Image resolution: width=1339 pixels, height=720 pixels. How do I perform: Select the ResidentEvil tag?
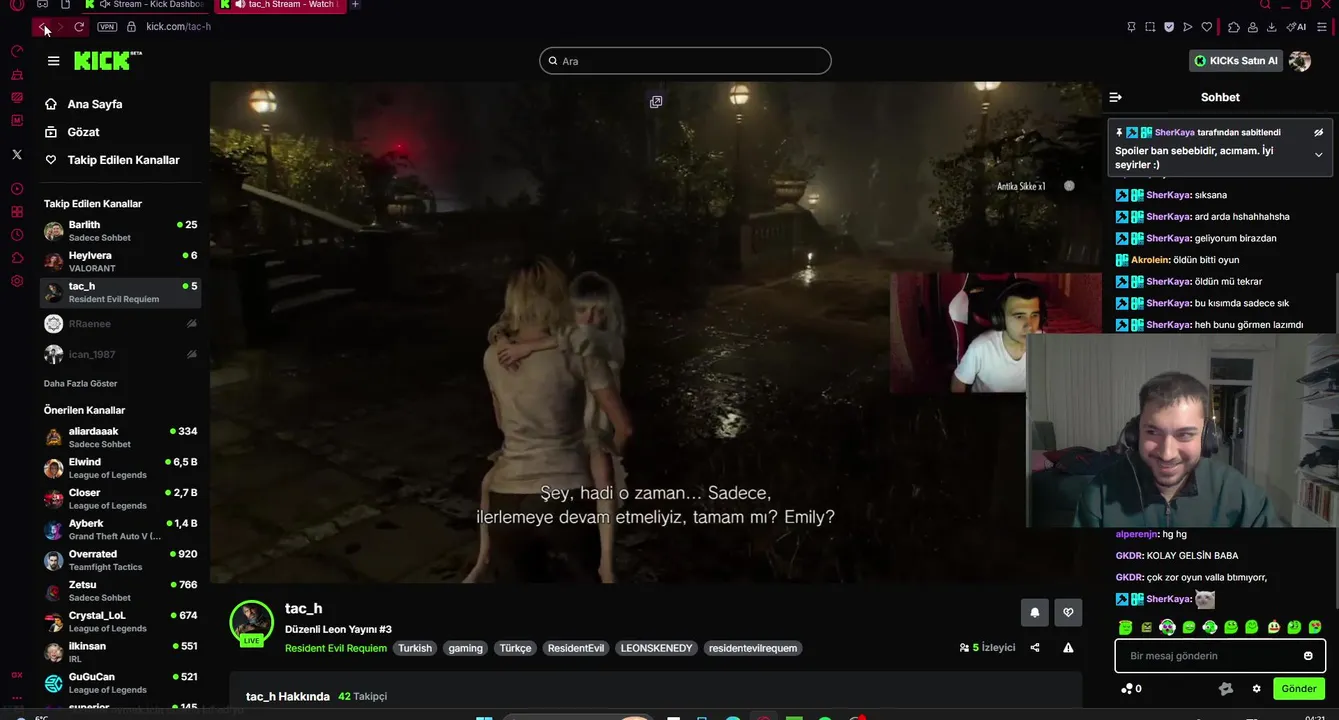[576, 648]
